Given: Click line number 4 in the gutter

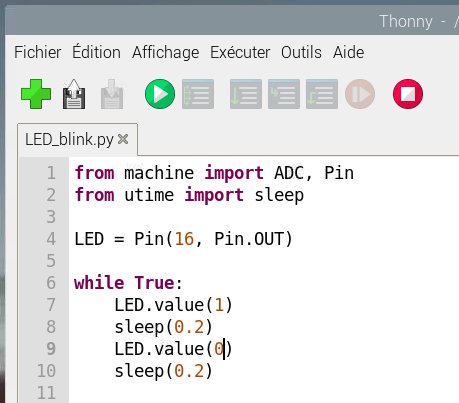Looking at the screenshot, I should click(x=51, y=239).
